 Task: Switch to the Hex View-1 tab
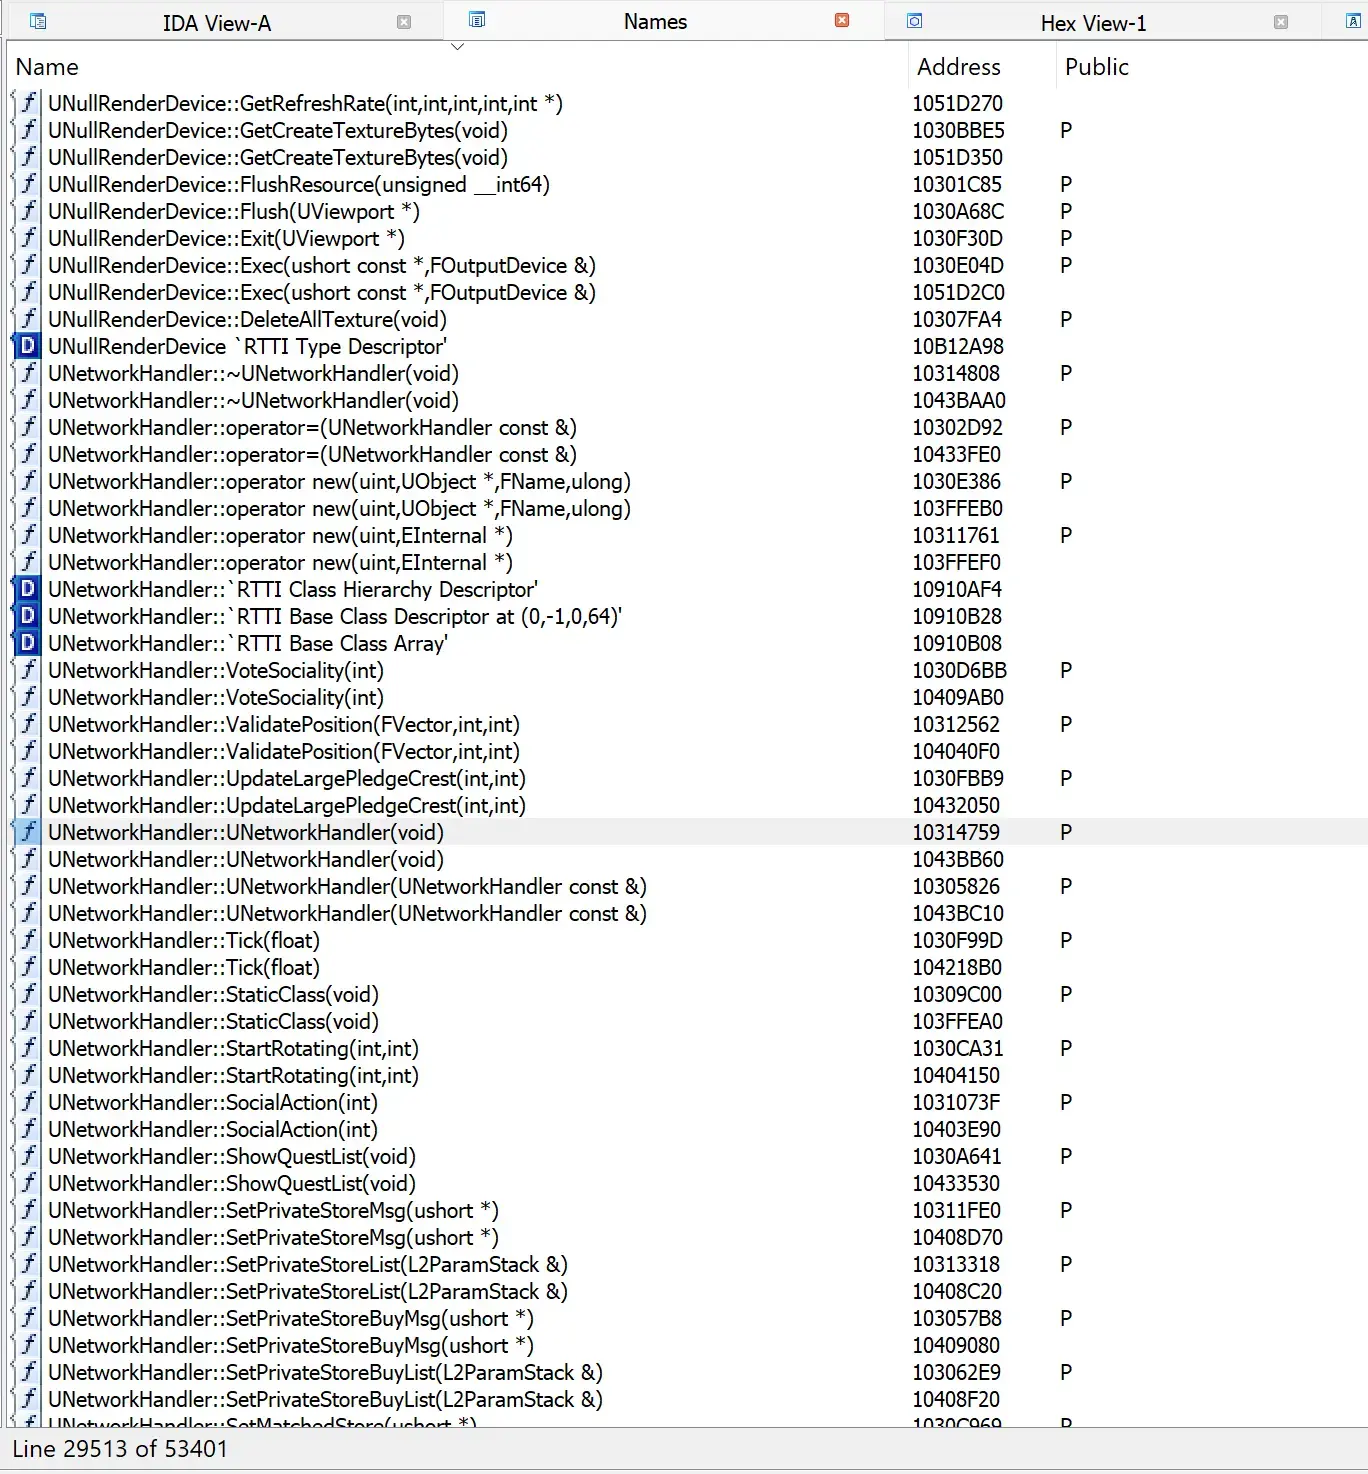[x=1092, y=22]
